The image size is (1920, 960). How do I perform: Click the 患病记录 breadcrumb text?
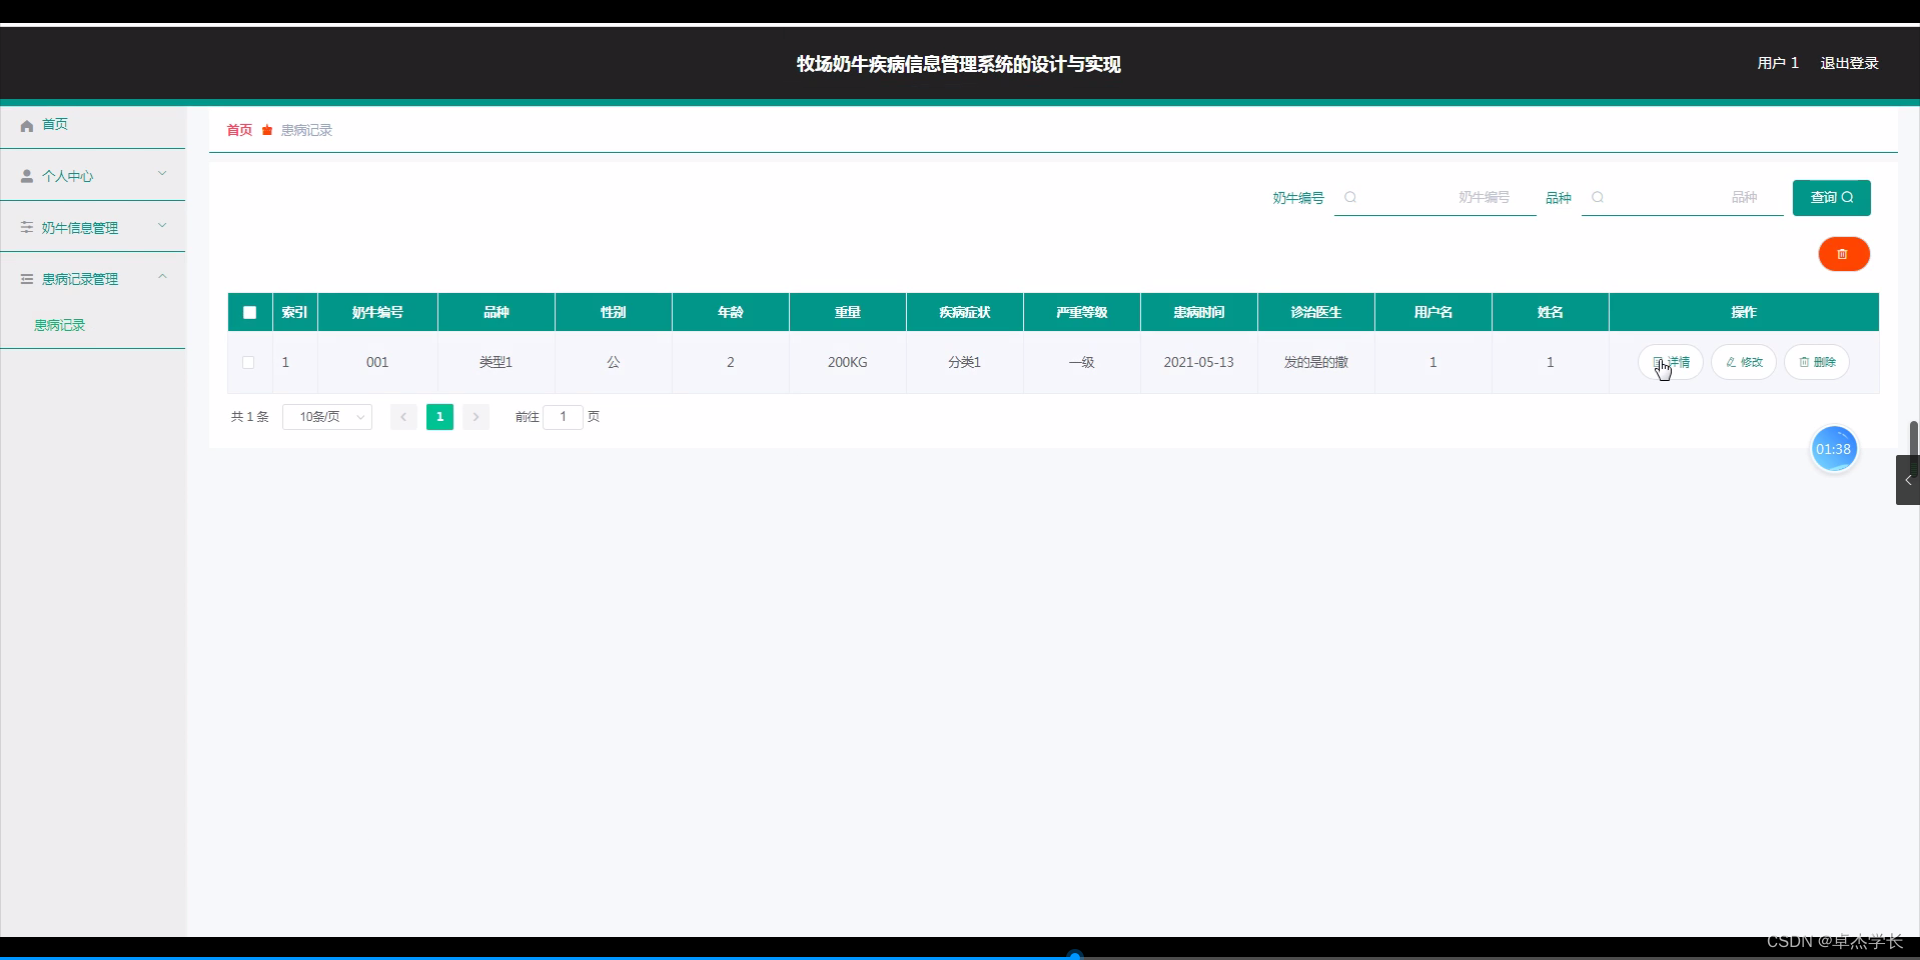click(306, 130)
